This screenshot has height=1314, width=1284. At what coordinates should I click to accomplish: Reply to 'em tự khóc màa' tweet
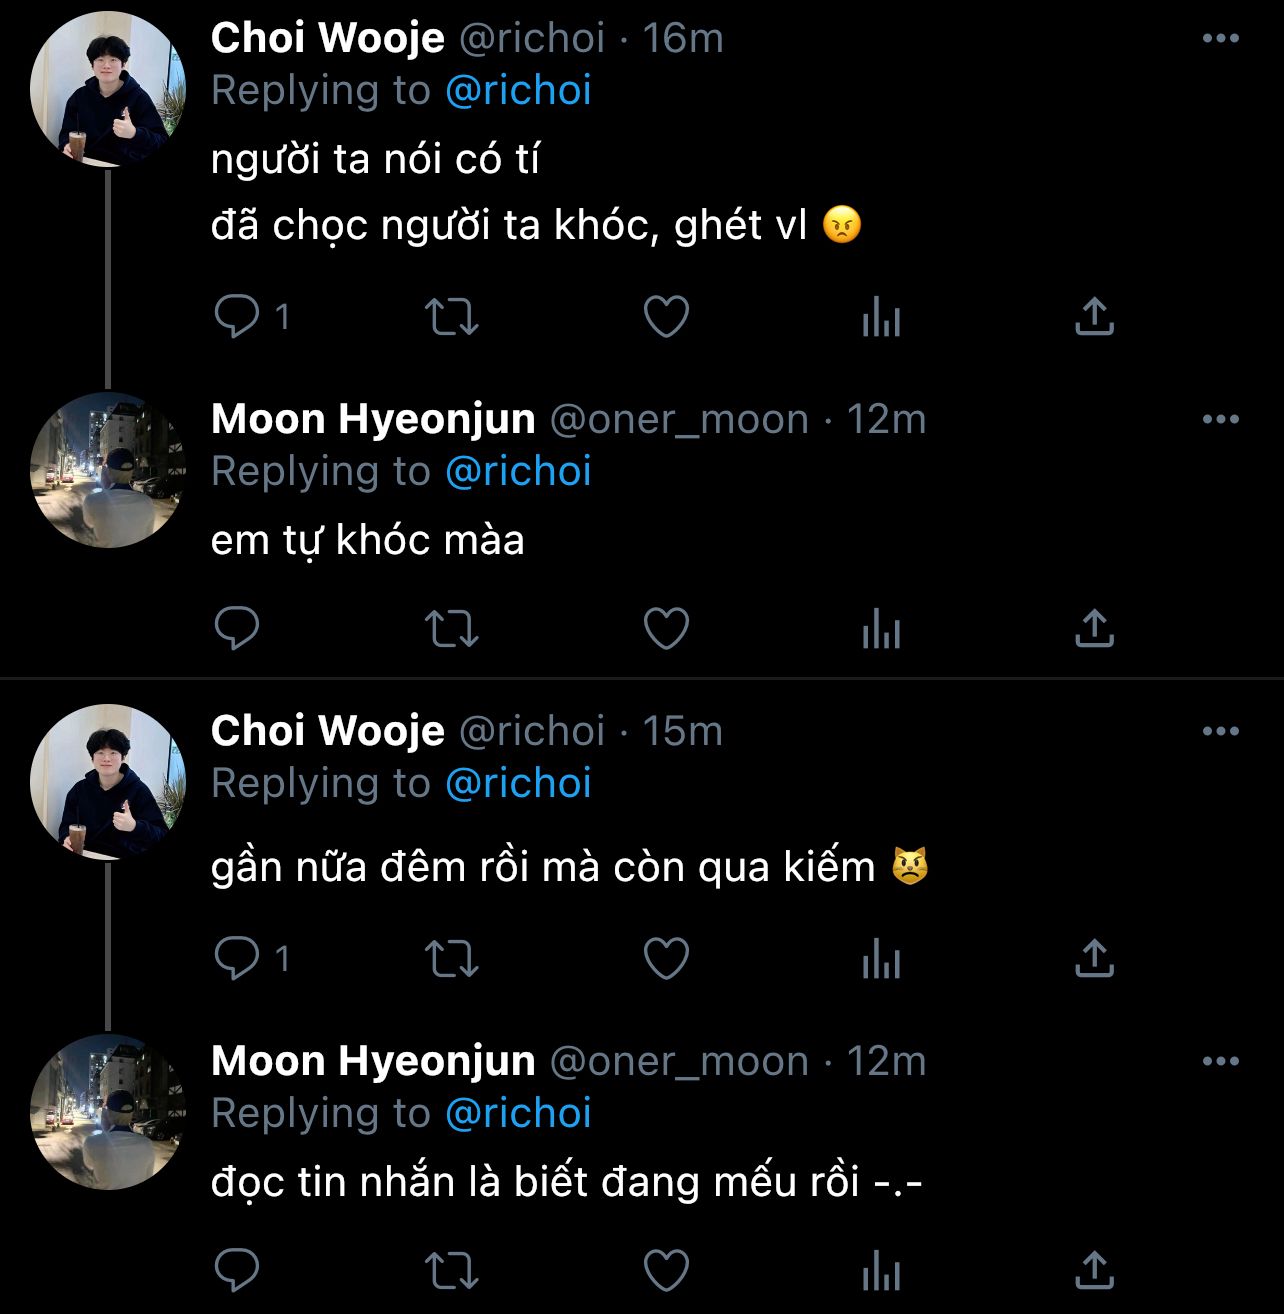pos(237,629)
